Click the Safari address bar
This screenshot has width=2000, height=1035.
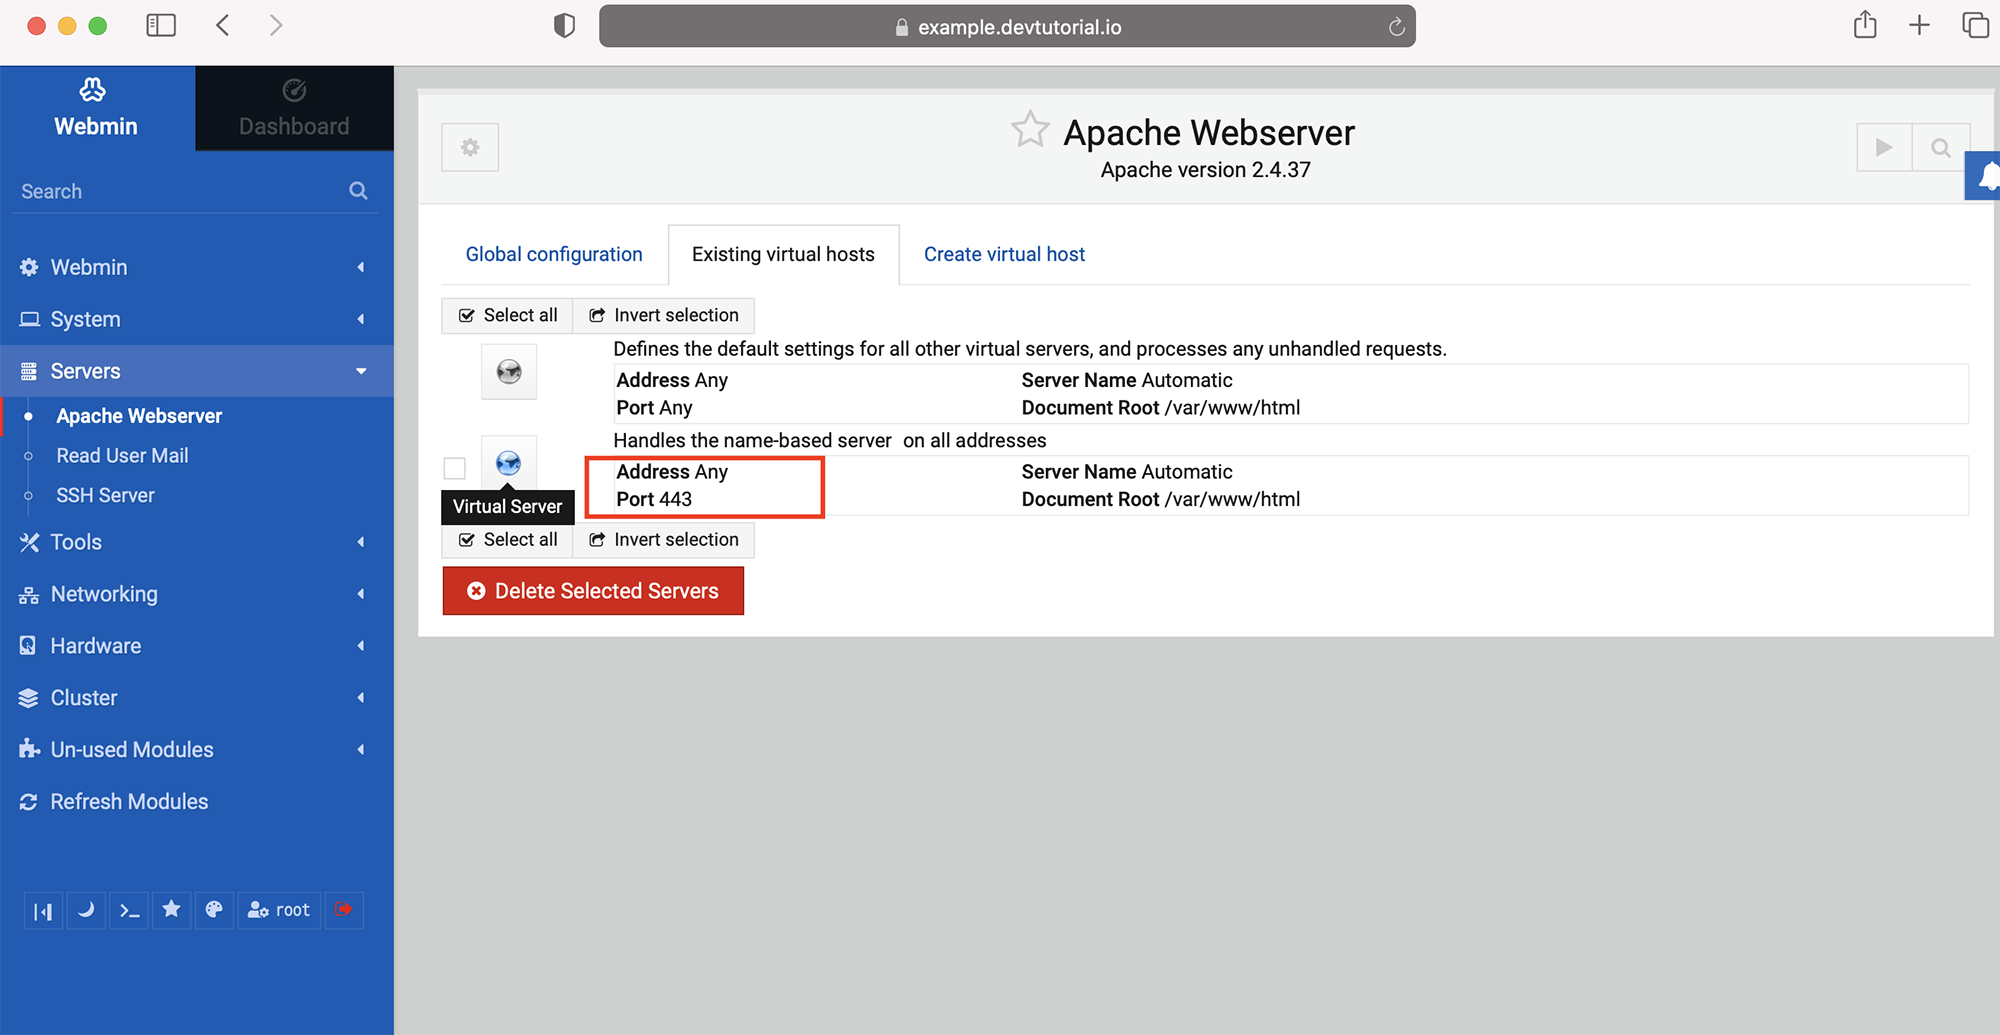[x=1007, y=27]
